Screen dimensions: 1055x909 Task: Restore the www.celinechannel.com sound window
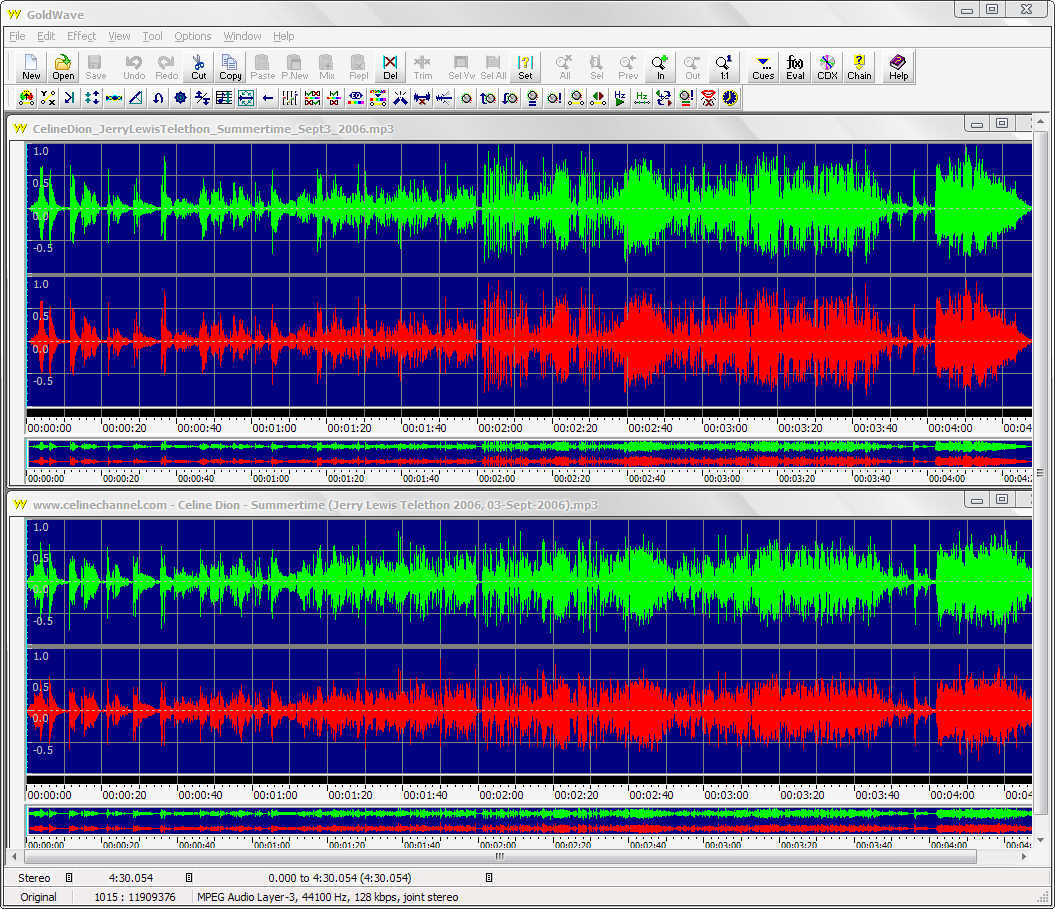pyautogui.click(x=1002, y=500)
